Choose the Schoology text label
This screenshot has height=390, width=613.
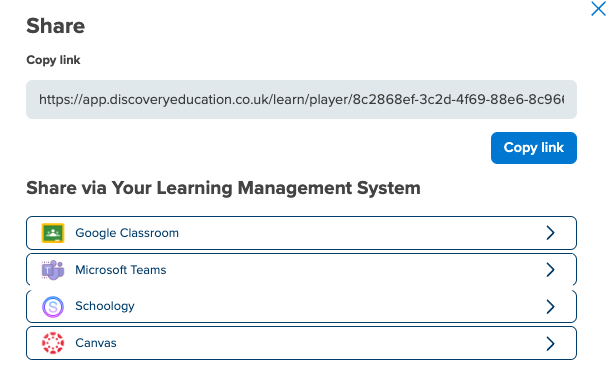click(x=105, y=306)
